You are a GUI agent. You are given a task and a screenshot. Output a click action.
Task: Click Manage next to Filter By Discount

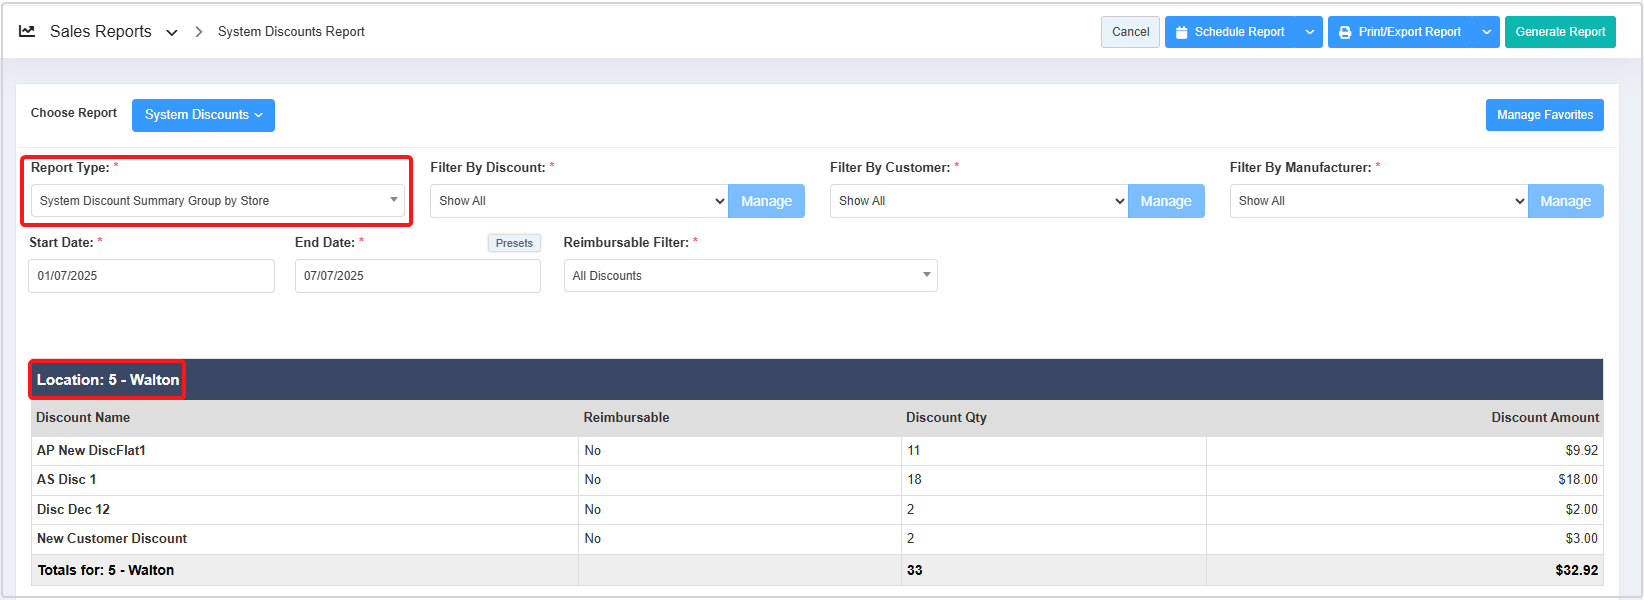(766, 201)
